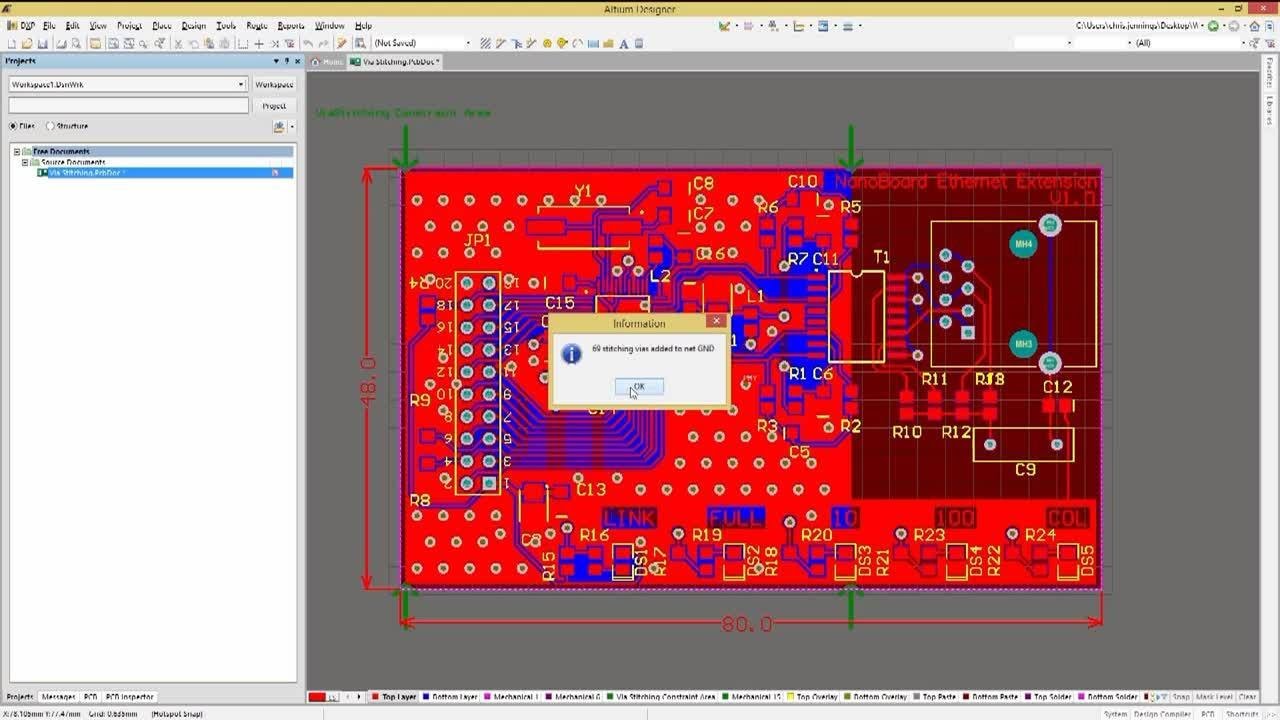The image size is (1280, 720).
Task: Switch to the Top Paste layer tab
Action: tap(933, 697)
